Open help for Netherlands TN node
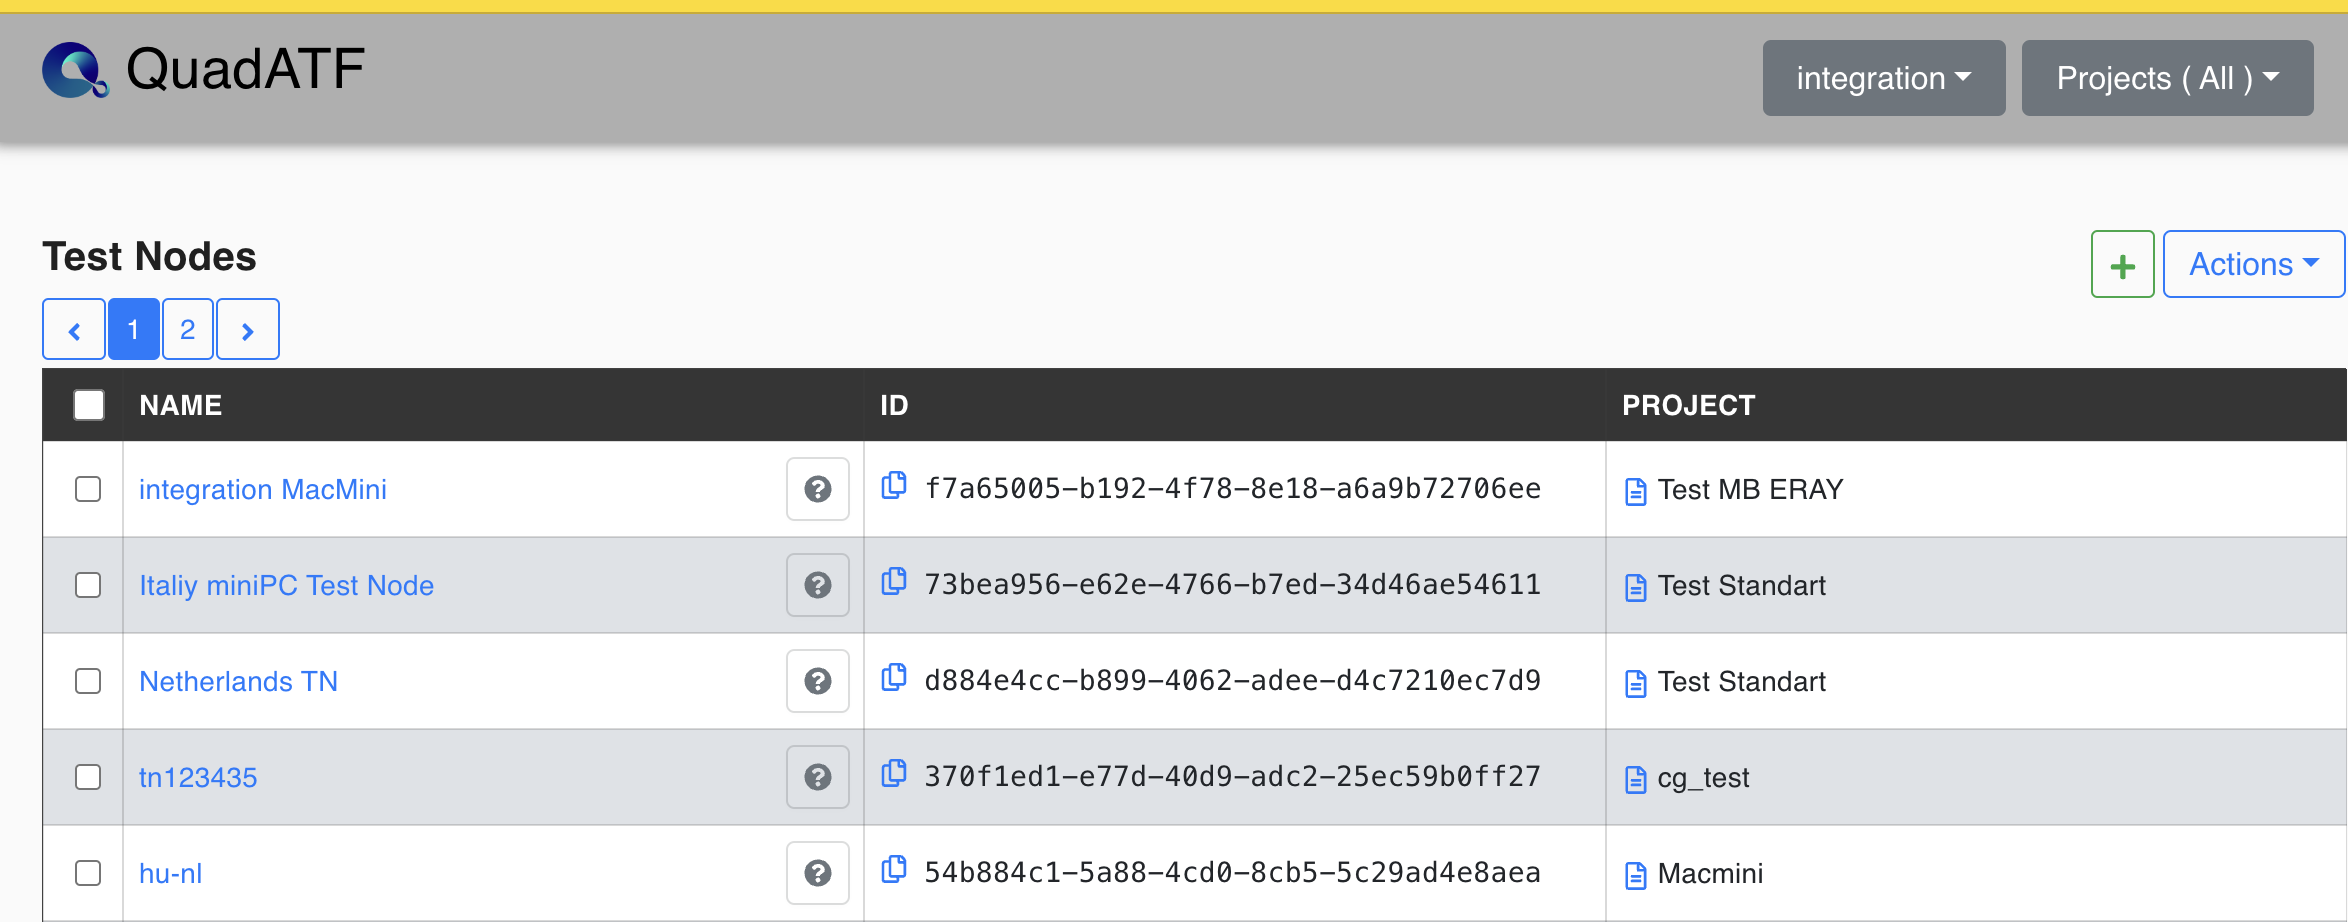The image size is (2348, 922). point(818,681)
